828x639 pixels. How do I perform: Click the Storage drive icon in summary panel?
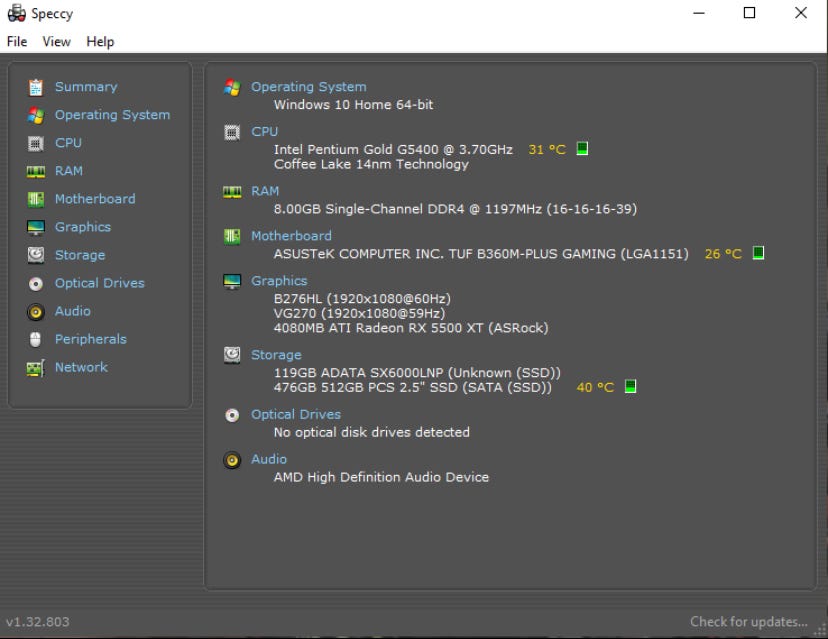[x=232, y=355]
